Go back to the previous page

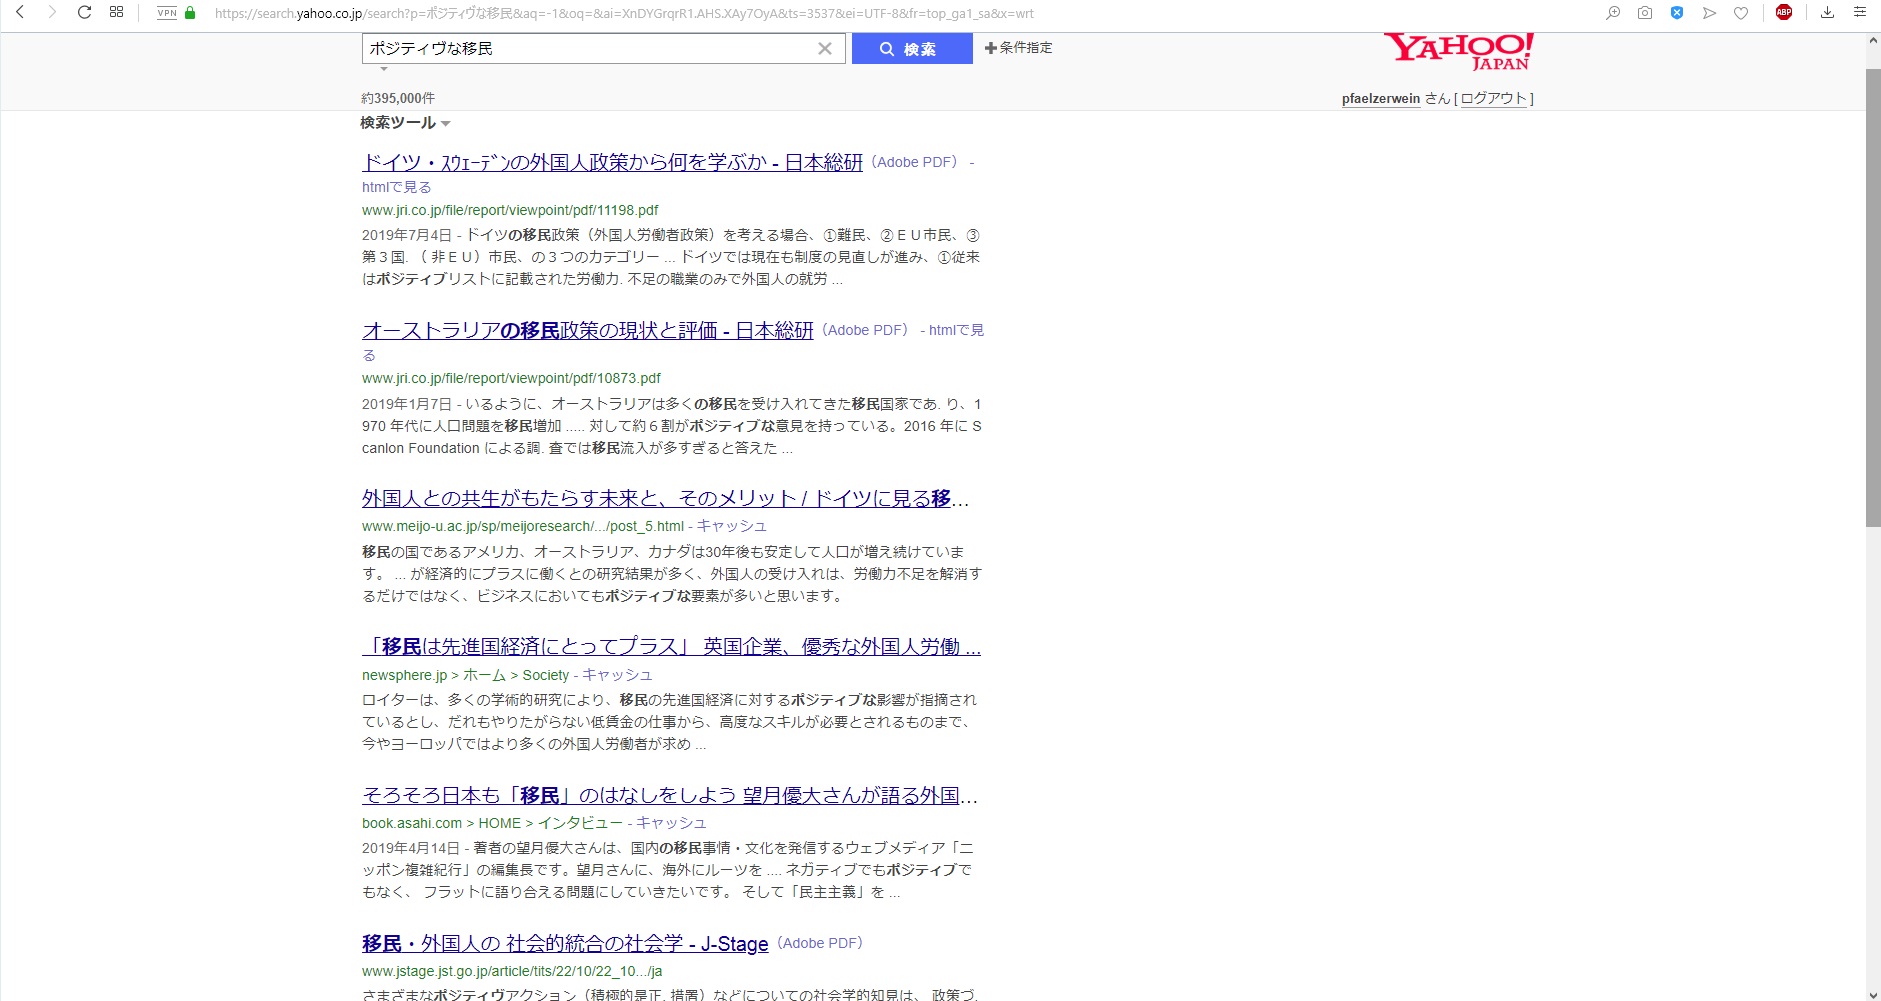(x=20, y=13)
